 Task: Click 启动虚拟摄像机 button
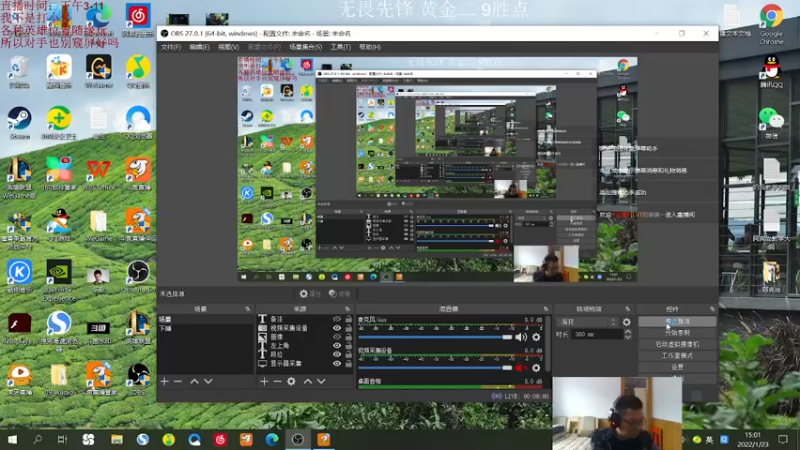tap(677, 344)
